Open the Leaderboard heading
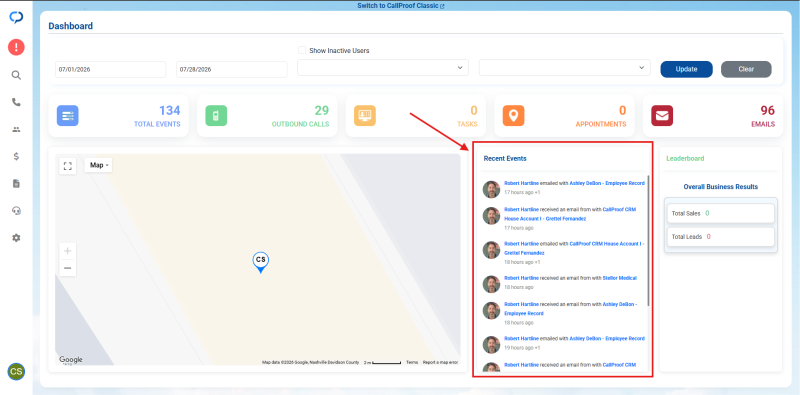This screenshot has width=800, height=395. pos(685,158)
